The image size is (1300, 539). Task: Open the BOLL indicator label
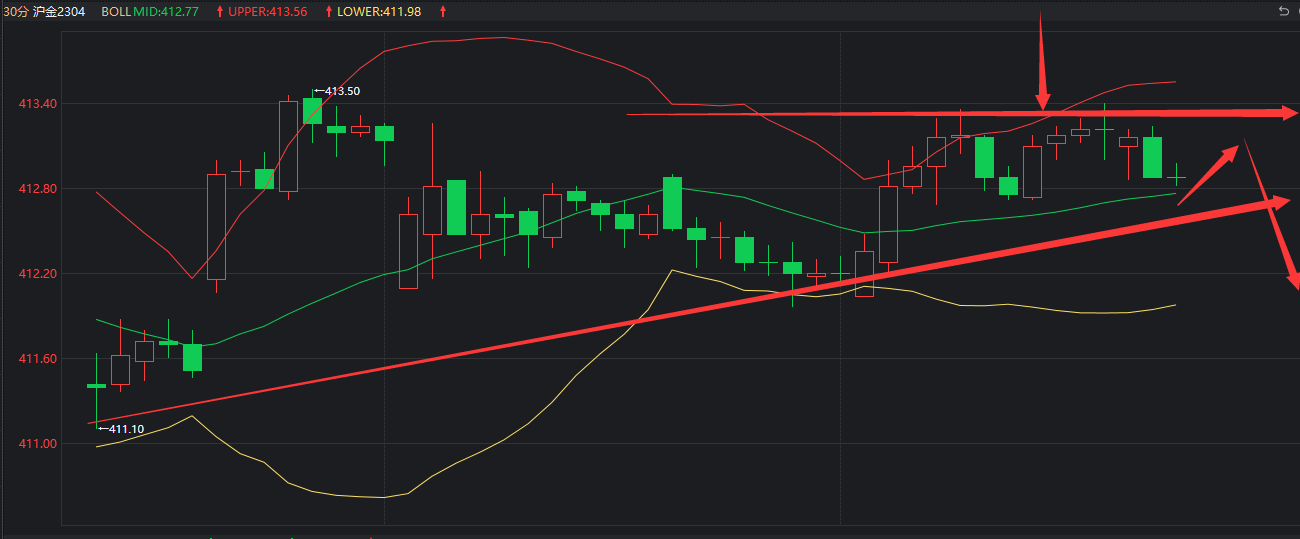click(115, 12)
